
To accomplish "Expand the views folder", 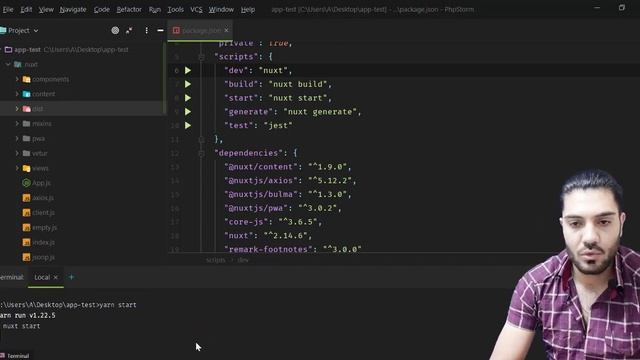I will (x=17, y=168).
